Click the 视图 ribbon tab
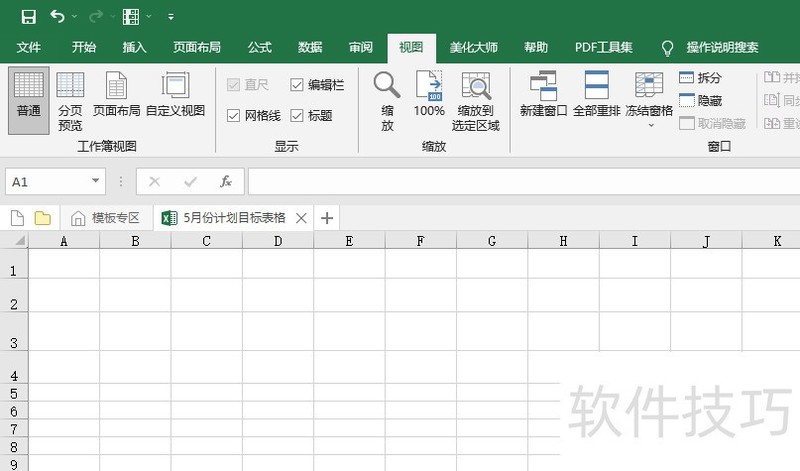This screenshot has height=471, width=800. (x=411, y=47)
